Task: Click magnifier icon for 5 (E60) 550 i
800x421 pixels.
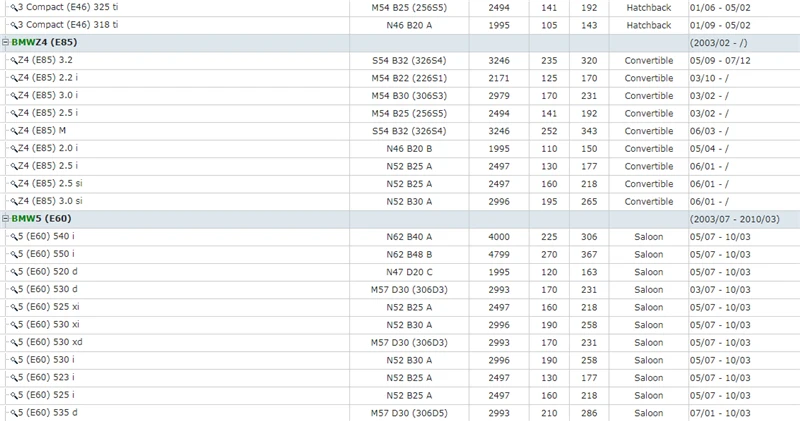Action: tap(14, 255)
